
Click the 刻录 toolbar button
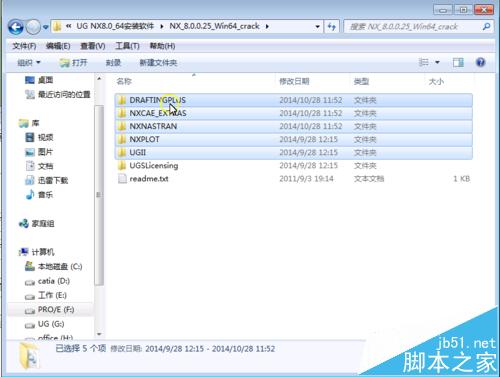coord(113,63)
